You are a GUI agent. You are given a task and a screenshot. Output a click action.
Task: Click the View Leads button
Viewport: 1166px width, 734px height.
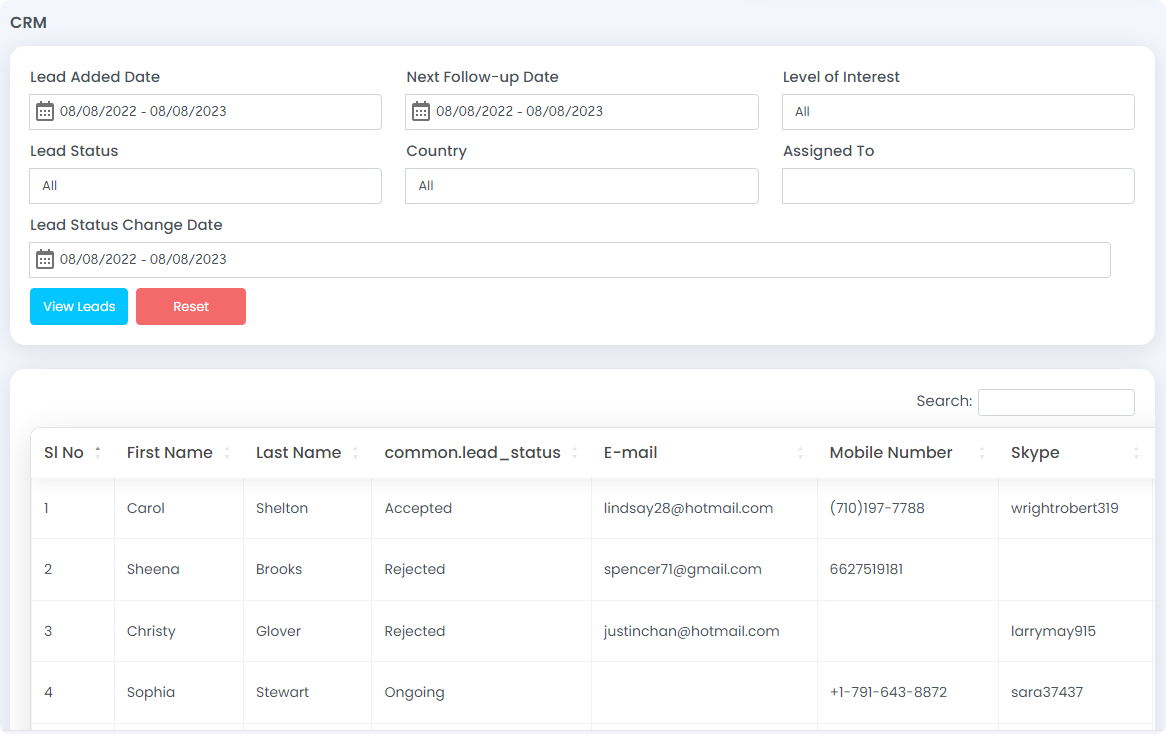(79, 306)
